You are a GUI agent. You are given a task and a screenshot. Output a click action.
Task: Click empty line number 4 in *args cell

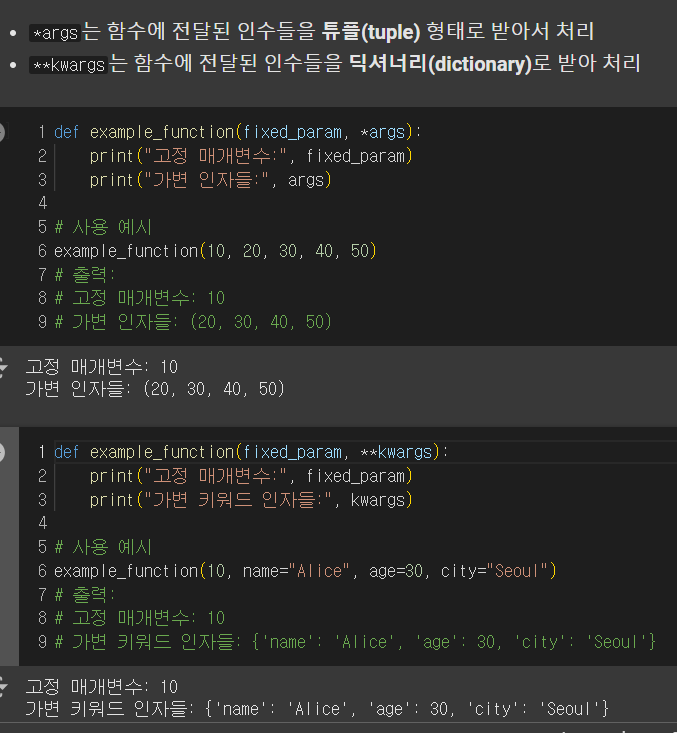[43, 203]
